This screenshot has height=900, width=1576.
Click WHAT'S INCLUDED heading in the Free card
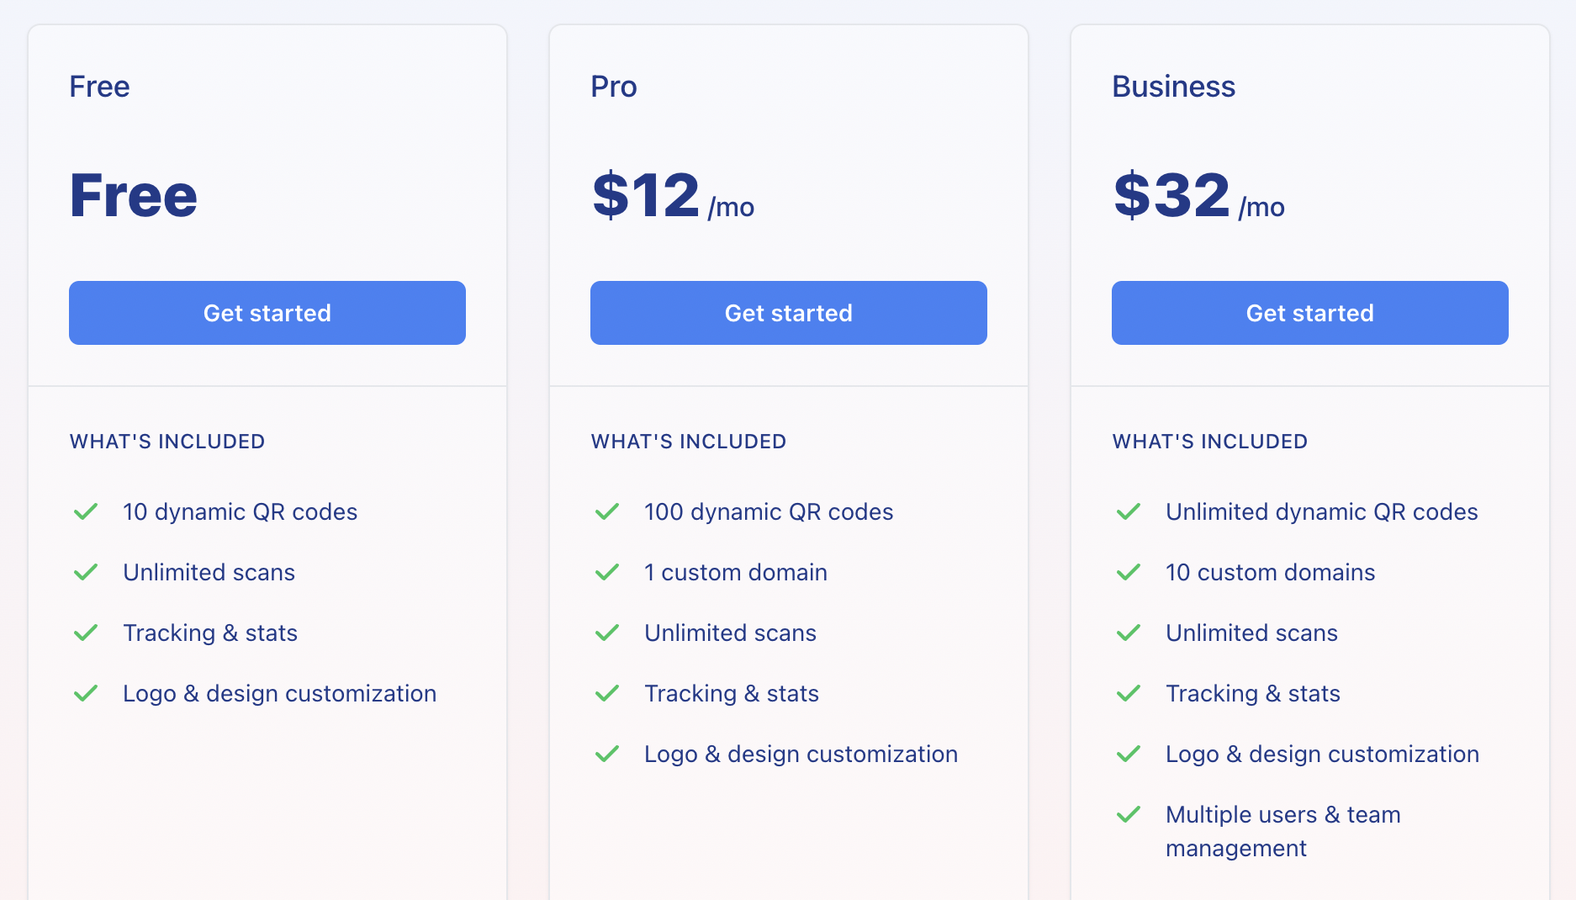[166, 441]
